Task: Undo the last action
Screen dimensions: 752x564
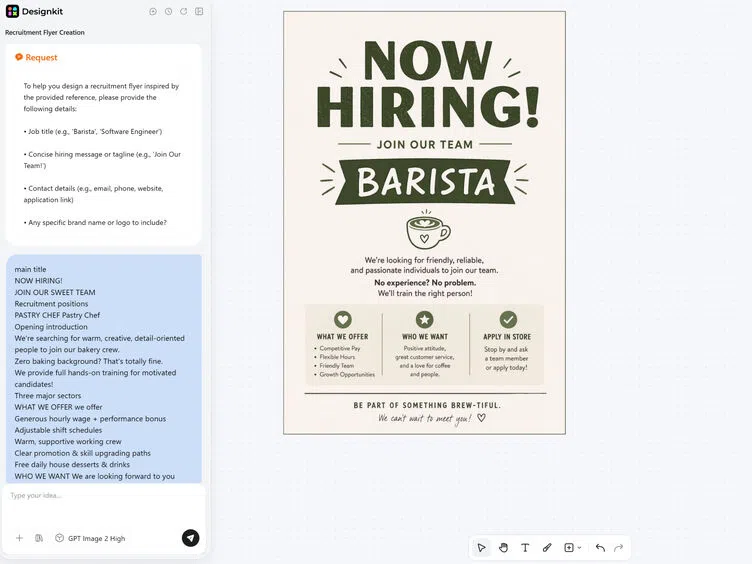Action: [x=600, y=548]
